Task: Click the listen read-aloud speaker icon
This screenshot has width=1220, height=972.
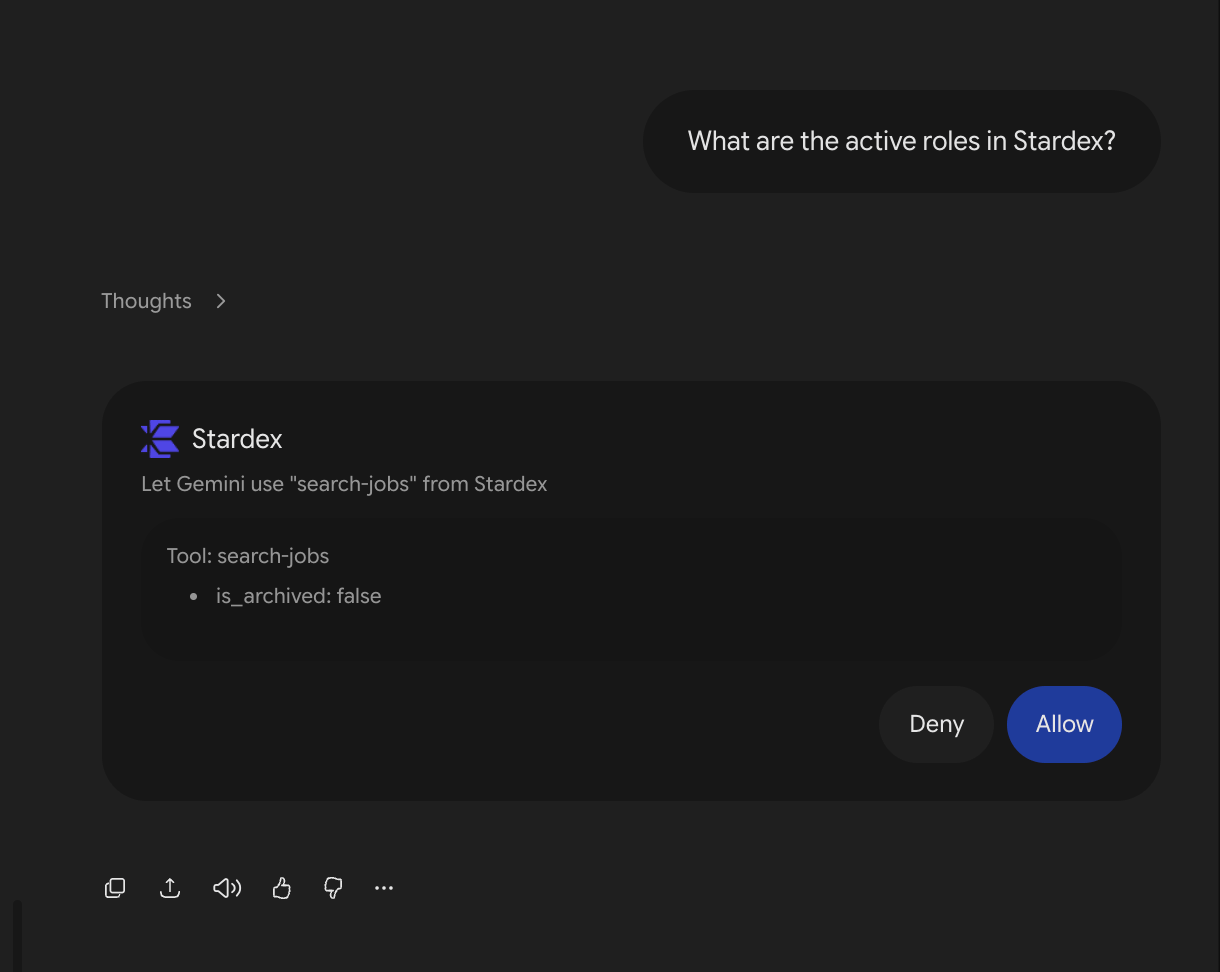Action: (227, 888)
